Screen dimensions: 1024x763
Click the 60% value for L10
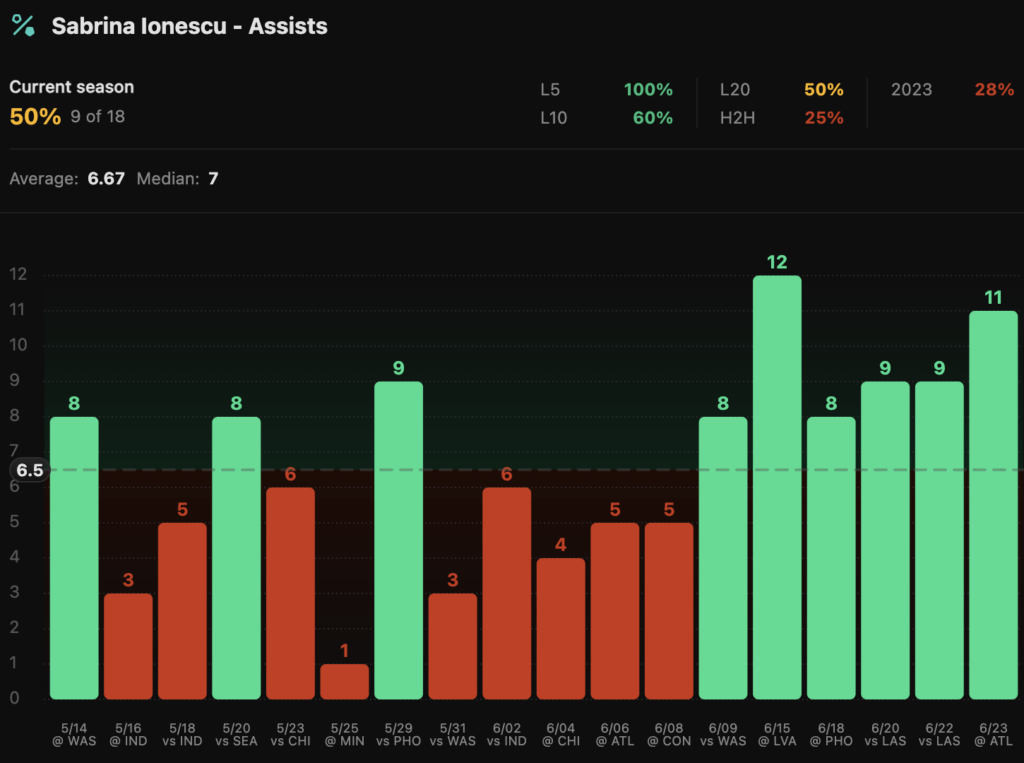click(652, 118)
